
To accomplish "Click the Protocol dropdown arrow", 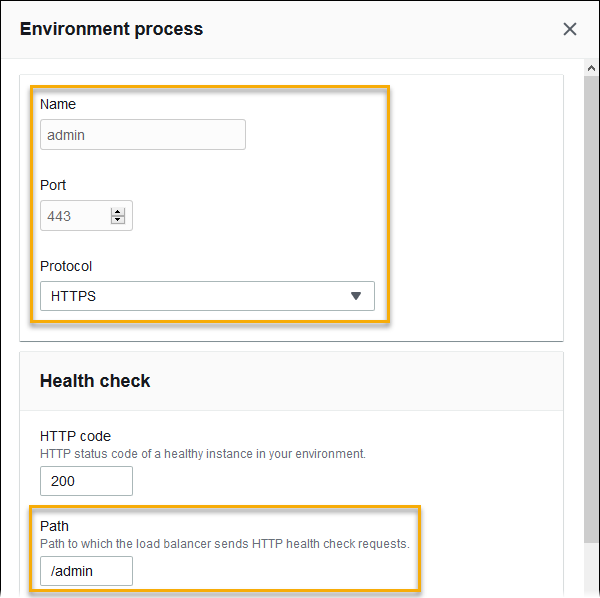I will [355, 296].
